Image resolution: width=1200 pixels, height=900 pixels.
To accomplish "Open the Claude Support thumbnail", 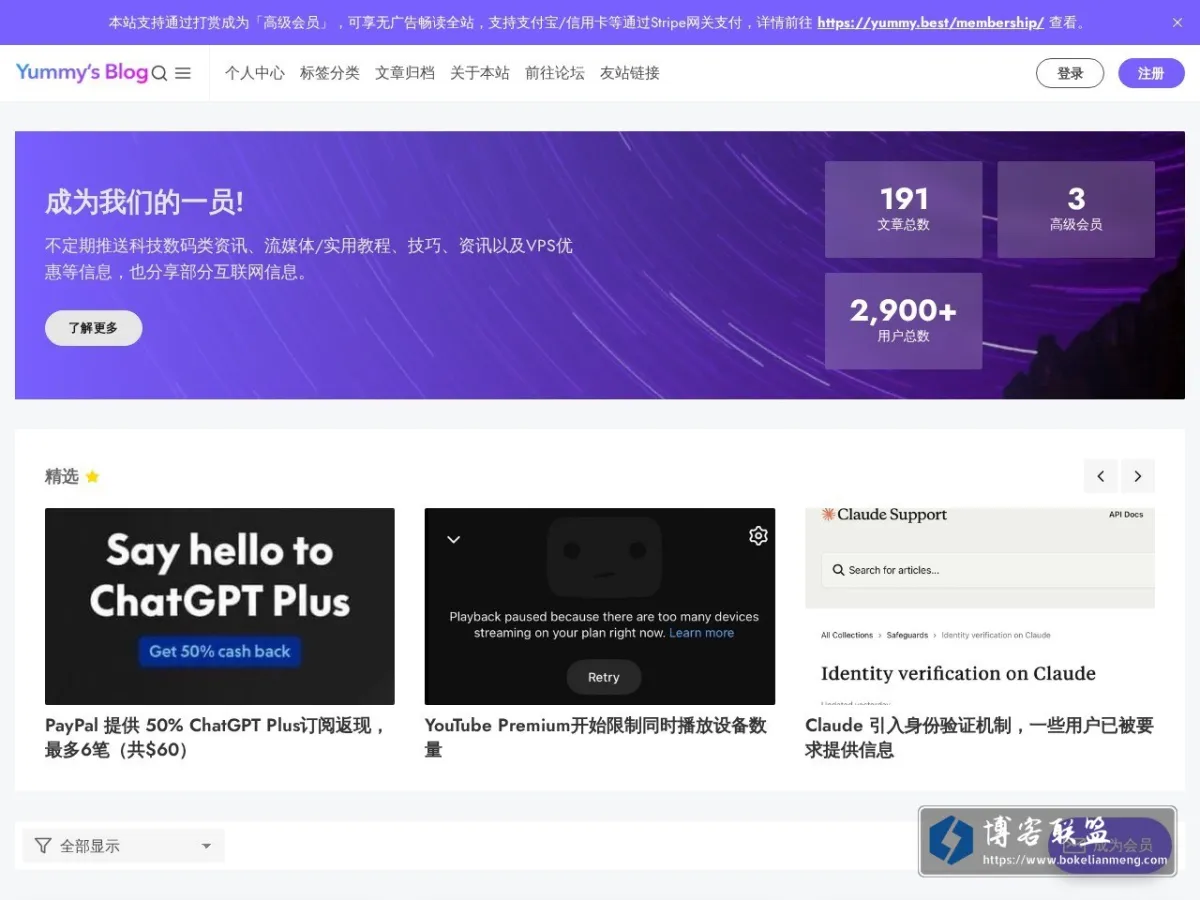I will pos(980,606).
